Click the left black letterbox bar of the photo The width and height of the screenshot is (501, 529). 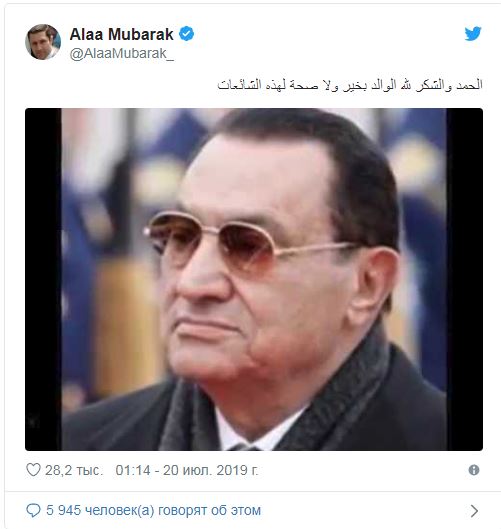click(43, 279)
